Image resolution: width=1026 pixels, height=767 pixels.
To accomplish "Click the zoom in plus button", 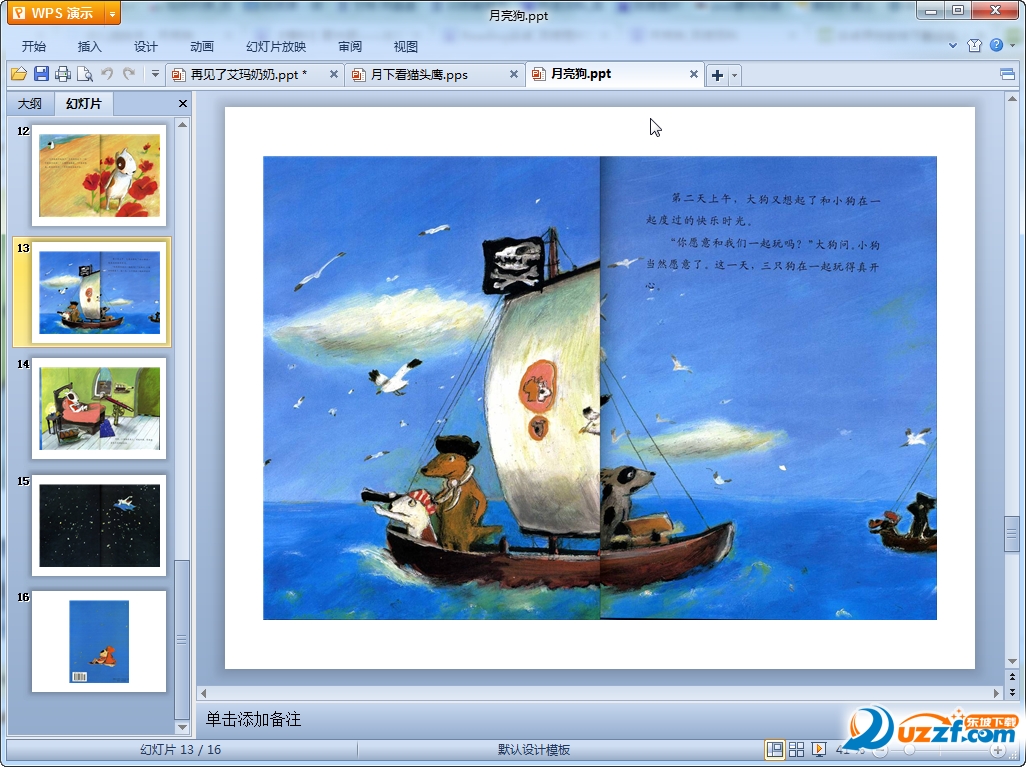I will coord(997,750).
